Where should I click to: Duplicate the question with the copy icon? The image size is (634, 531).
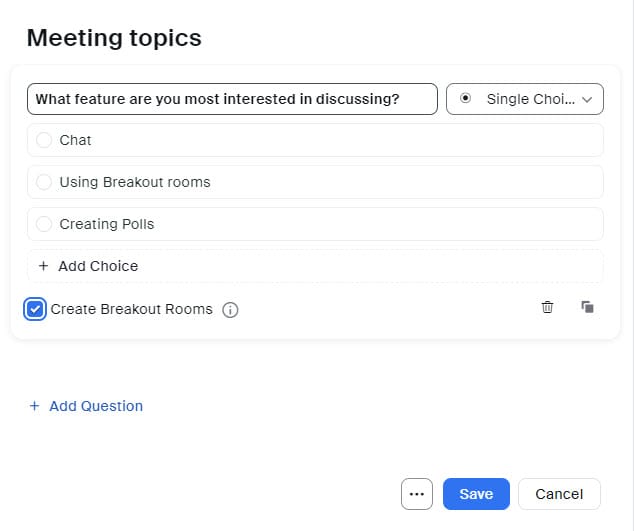point(587,307)
